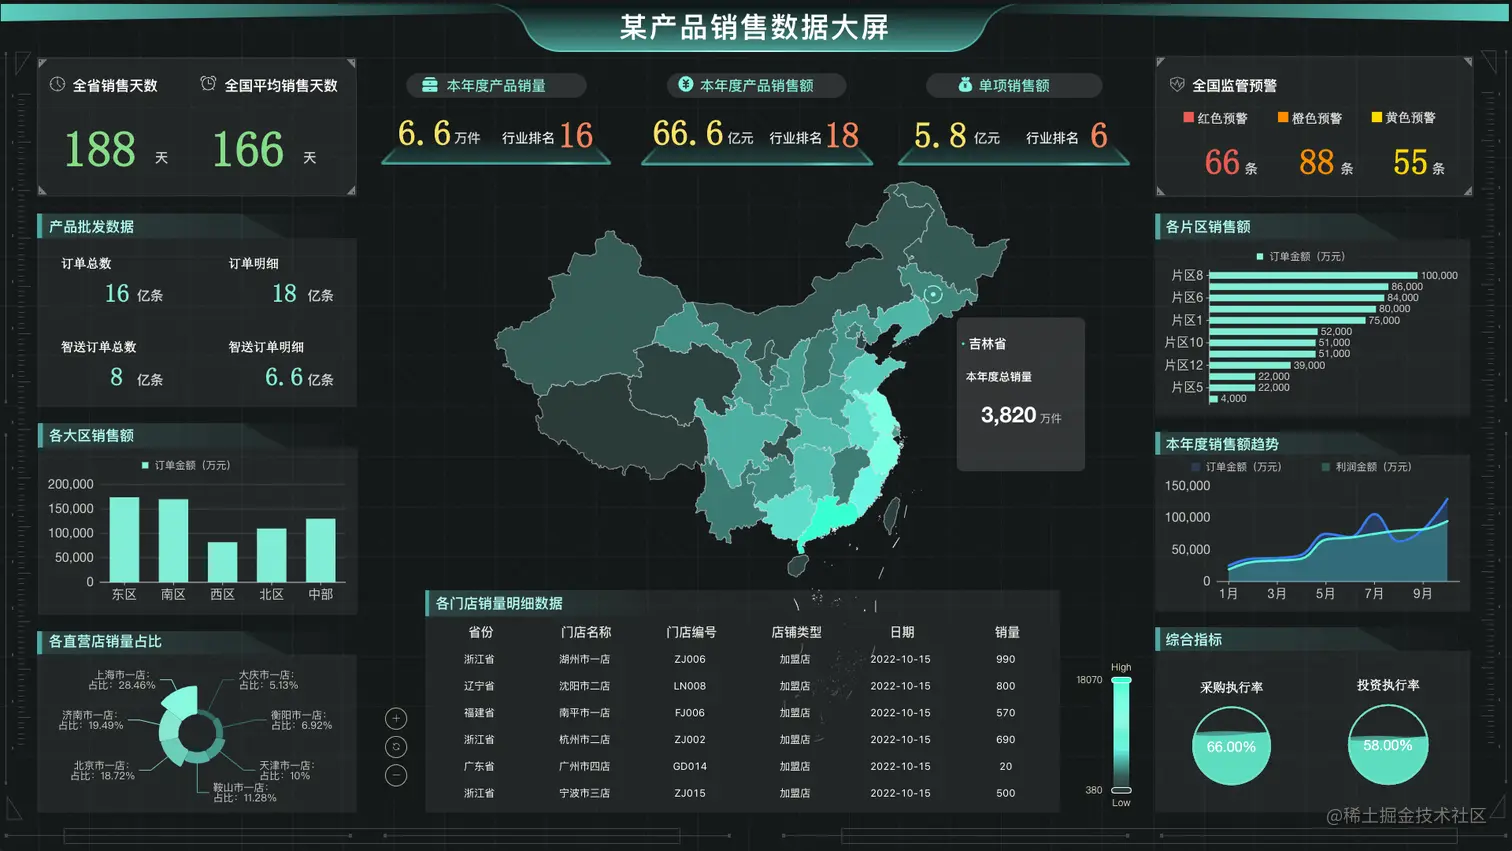Select the 西区 bar in 各大区销售额
The height and width of the screenshot is (851, 1512).
222,562
